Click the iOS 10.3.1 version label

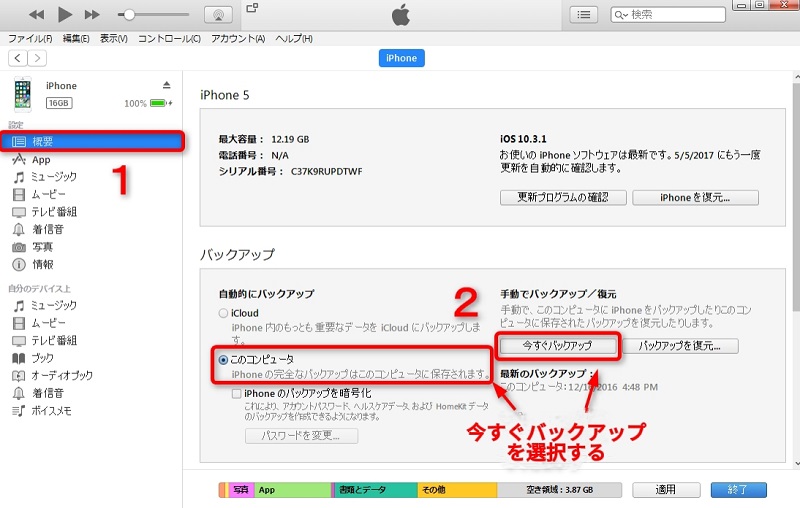coord(523,139)
